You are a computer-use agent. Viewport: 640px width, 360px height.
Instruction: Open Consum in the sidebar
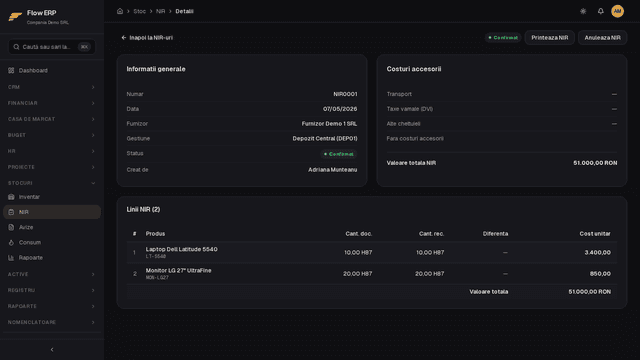pos(52,242)
